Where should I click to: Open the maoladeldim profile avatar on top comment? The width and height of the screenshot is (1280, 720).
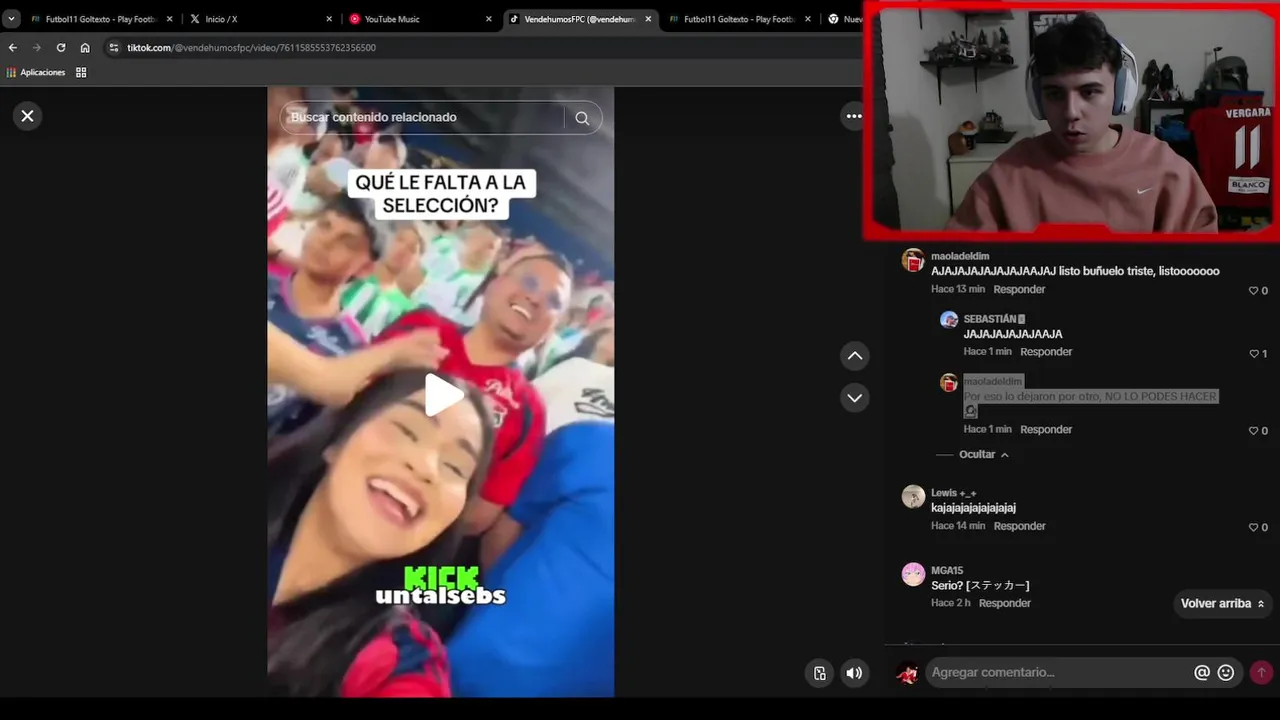[913, 260]
